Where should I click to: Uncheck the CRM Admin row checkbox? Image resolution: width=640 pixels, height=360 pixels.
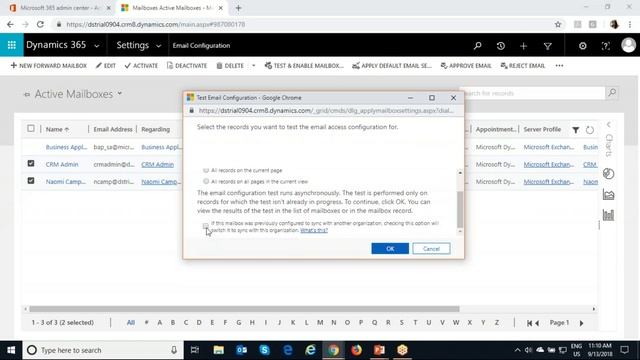click(31, 164)
